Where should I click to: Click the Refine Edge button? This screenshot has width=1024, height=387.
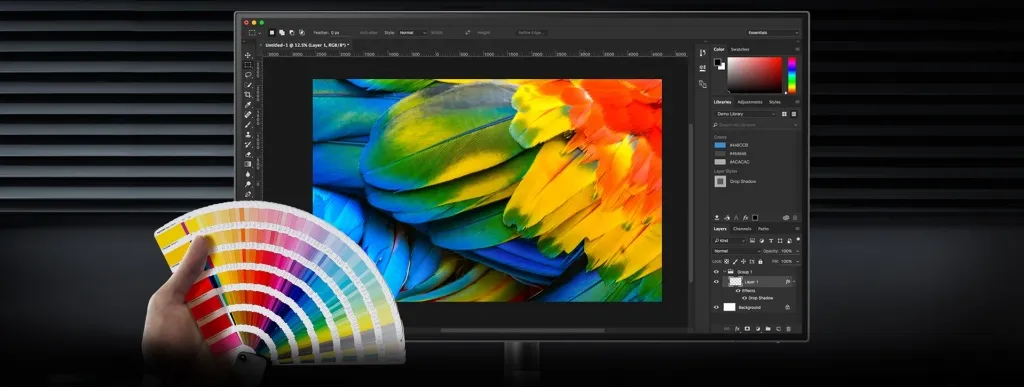tap(532, 33)
